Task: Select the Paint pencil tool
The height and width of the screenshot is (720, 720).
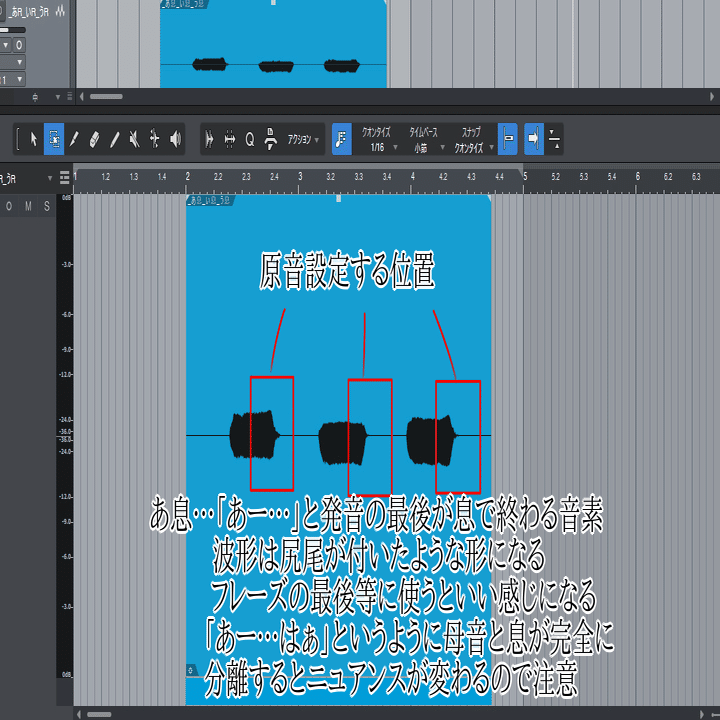Action: [114, 139]
